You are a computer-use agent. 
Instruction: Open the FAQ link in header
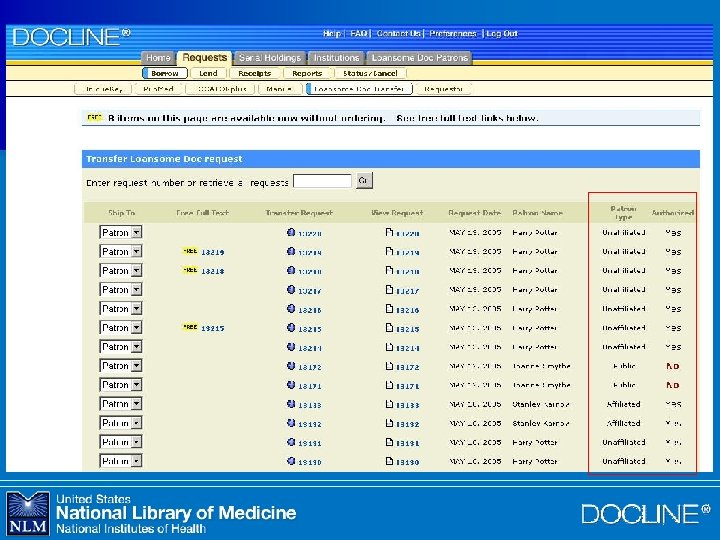[x=359, y=34]
